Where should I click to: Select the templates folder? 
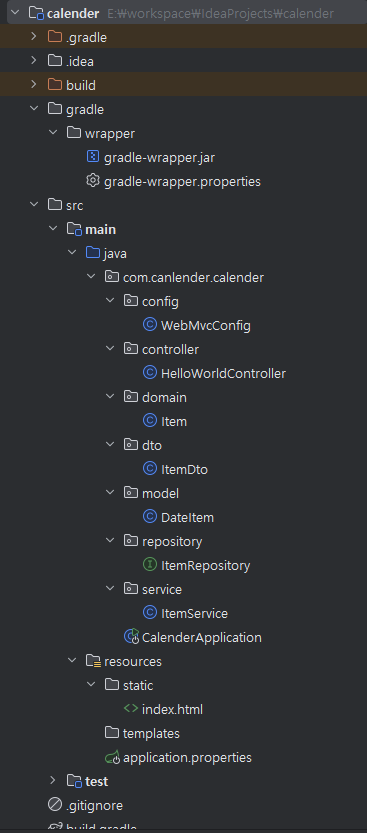[151, 734]
